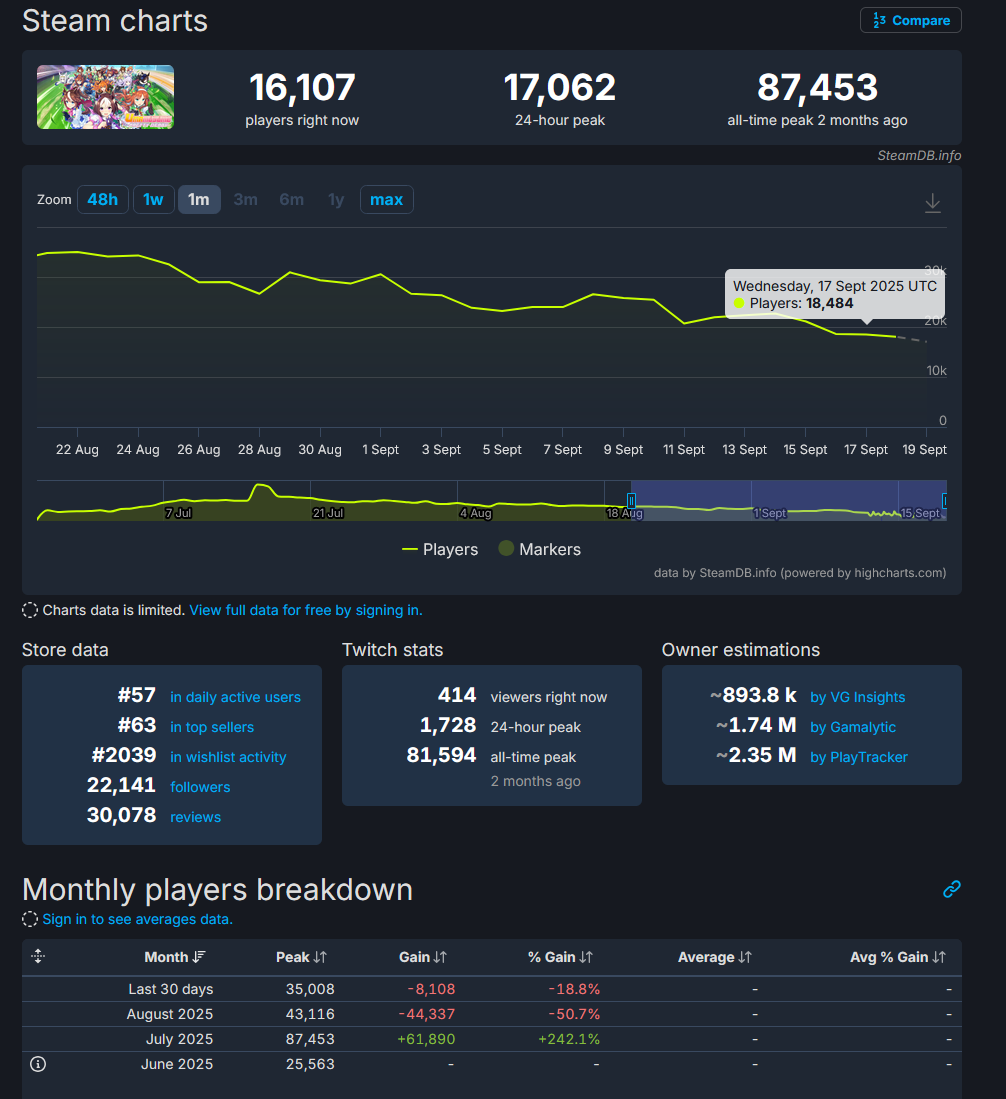Open 'by Gamalytic' link
The height and width of the screenshot is (1099, 1006).
[x=852, y=727]
